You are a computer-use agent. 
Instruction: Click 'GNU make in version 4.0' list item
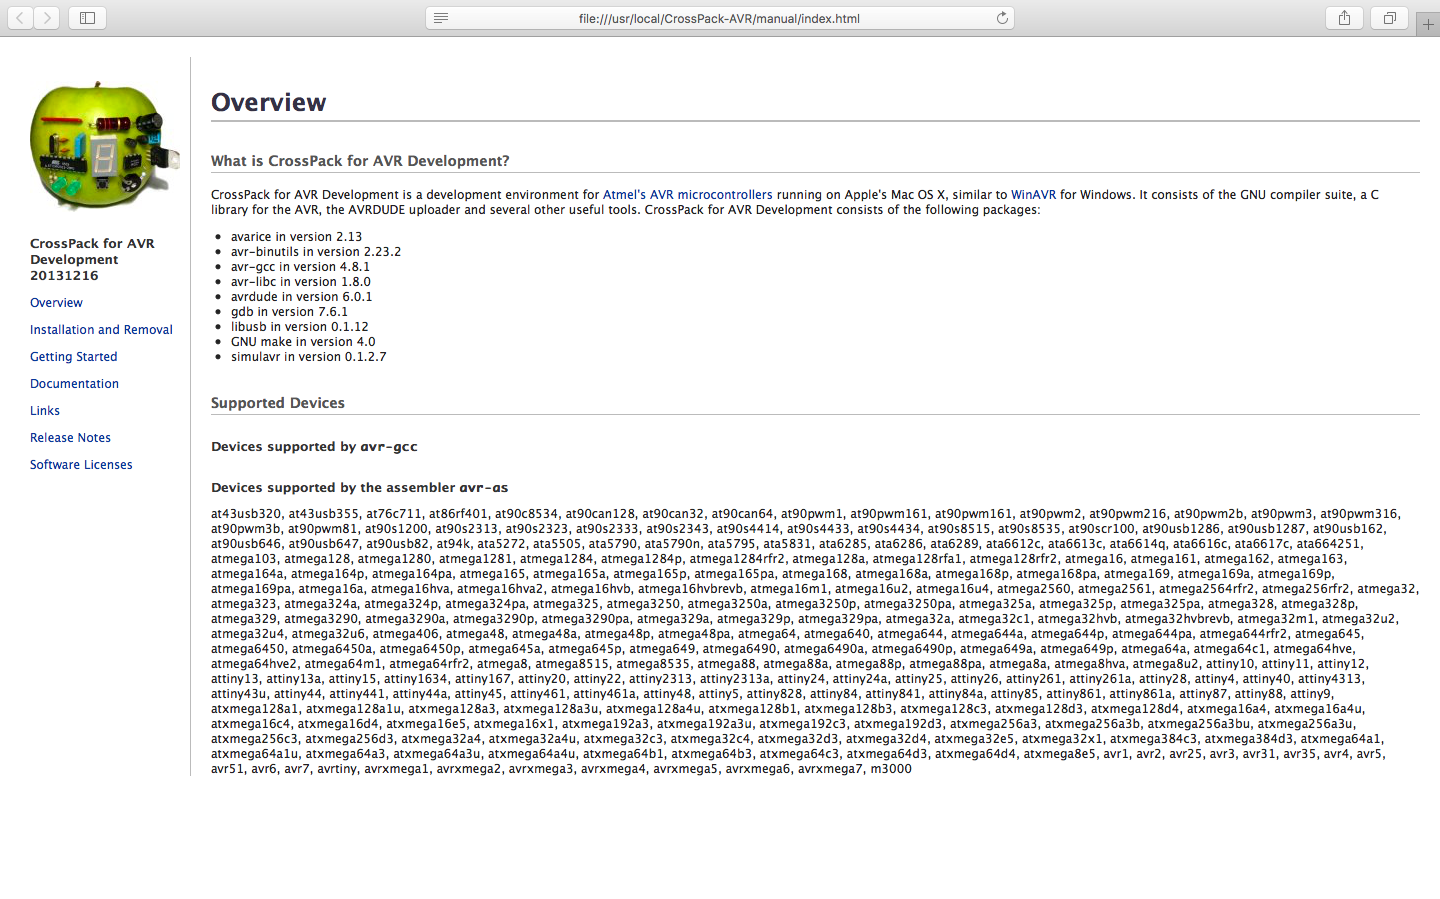pyautogui.click(x=303, y=342)
